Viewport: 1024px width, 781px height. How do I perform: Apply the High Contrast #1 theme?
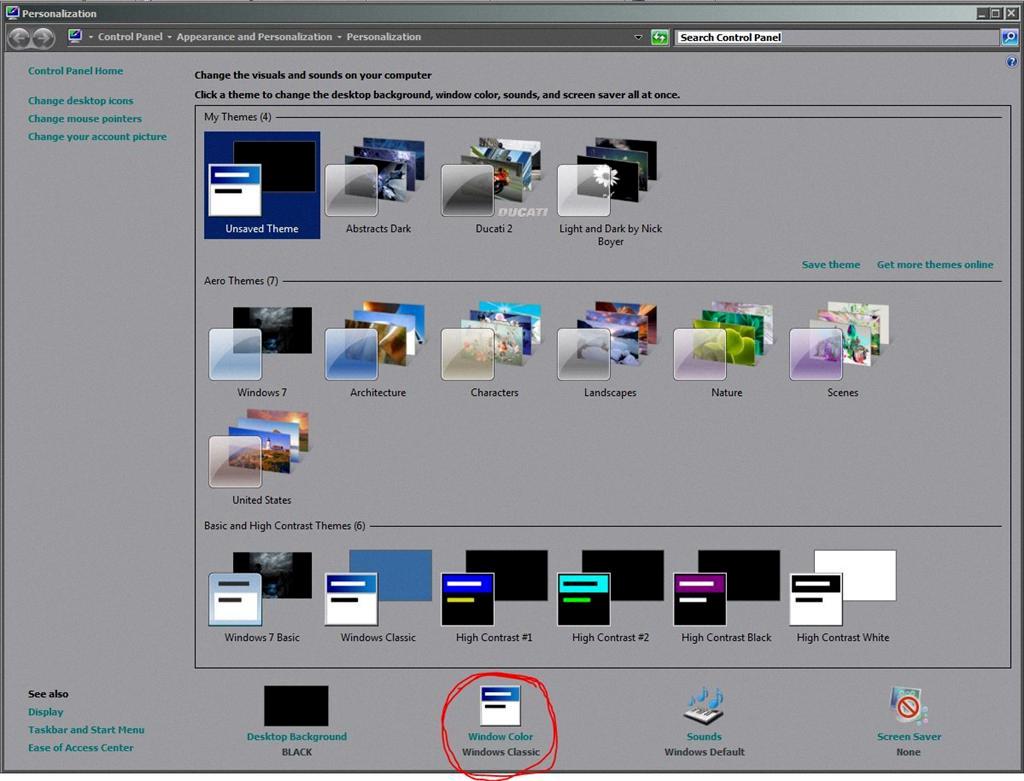(x=494, y=588)
